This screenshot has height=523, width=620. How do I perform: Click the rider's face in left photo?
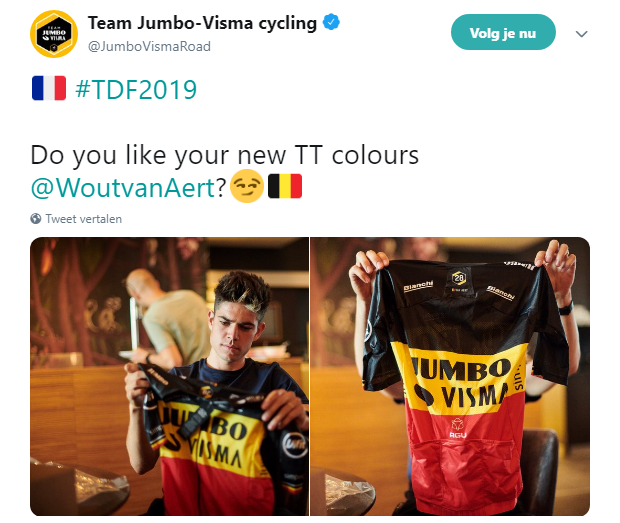(x=236, y=330)
